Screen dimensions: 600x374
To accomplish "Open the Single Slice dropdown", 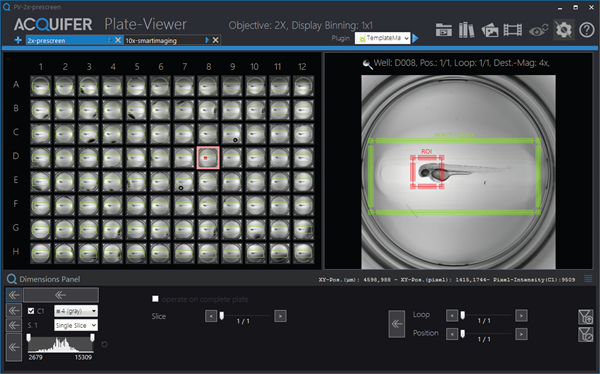I will [76, 325].
